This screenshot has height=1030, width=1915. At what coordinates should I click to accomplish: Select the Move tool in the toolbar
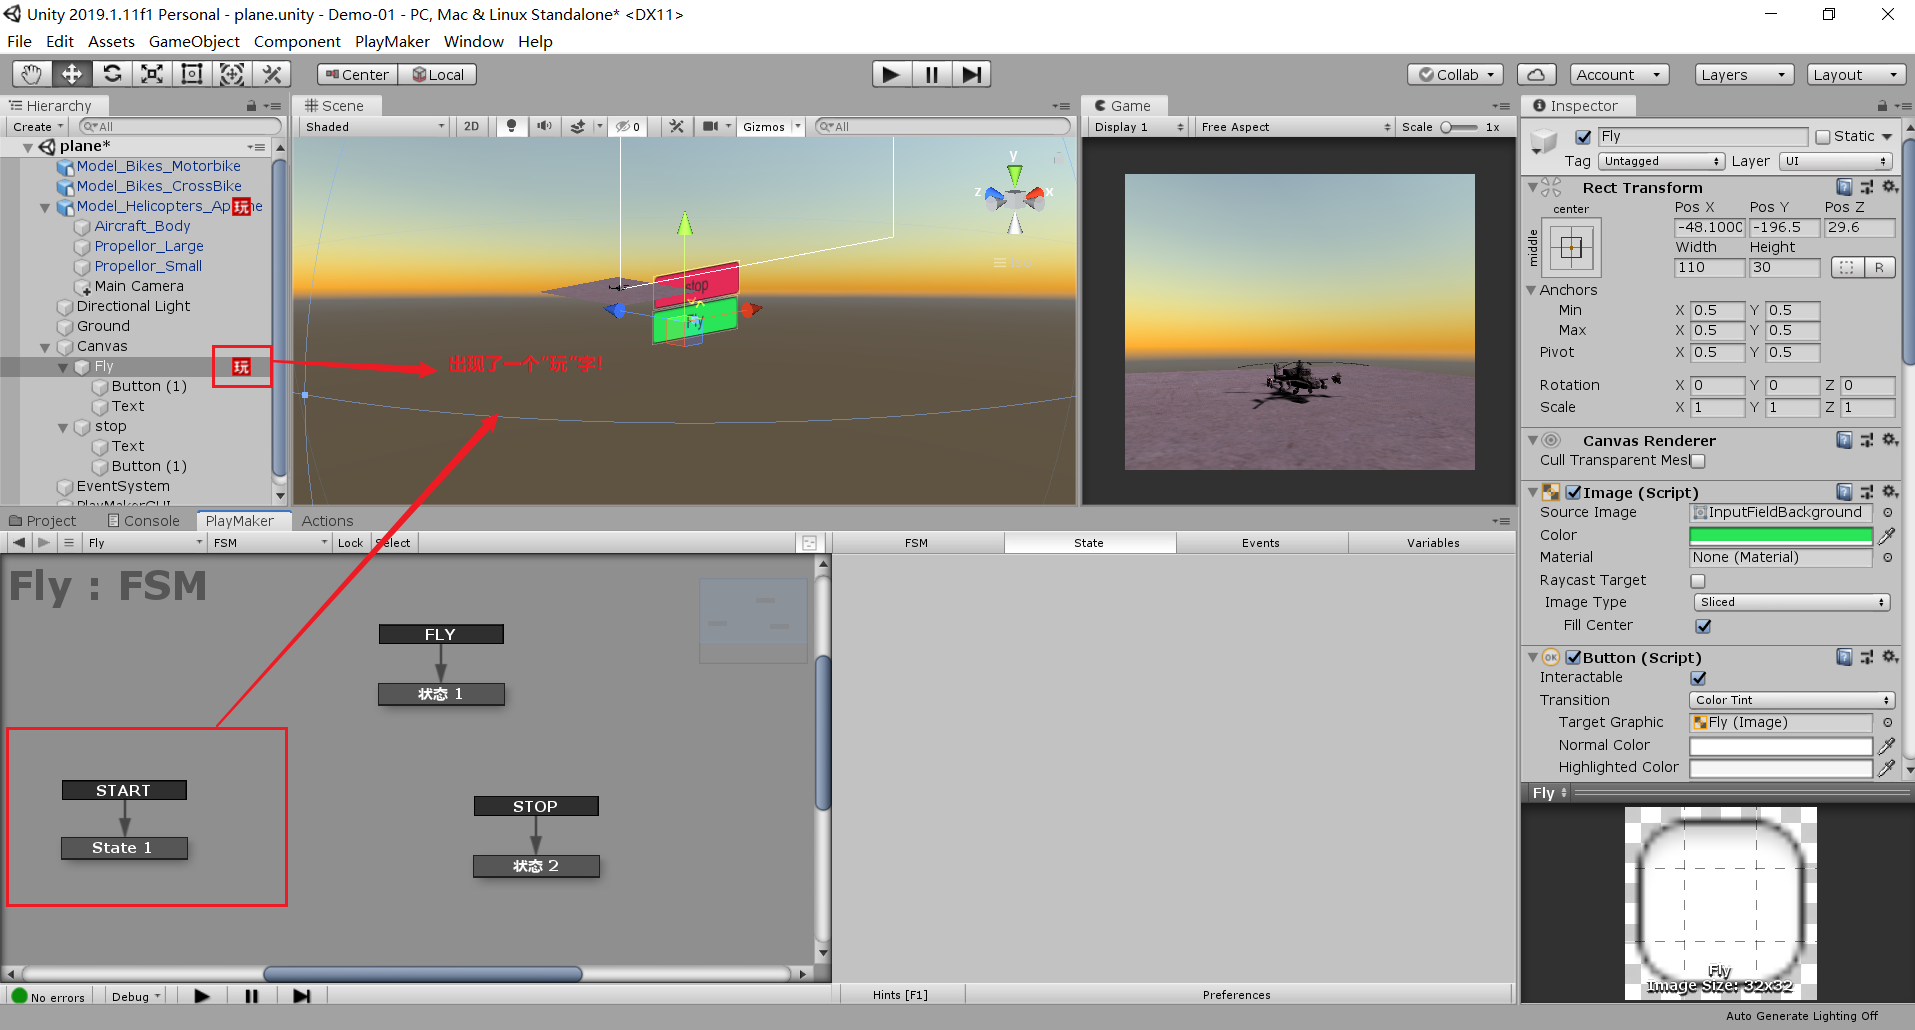point(71,73)
